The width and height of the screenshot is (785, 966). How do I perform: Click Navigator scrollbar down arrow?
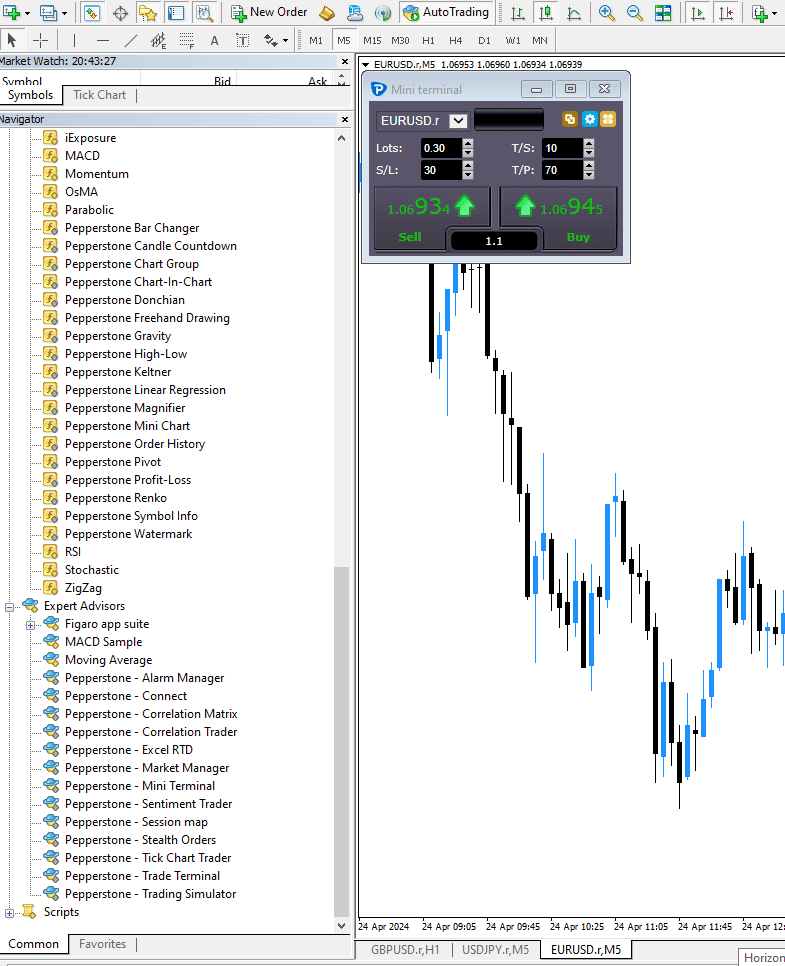point(341,925)
